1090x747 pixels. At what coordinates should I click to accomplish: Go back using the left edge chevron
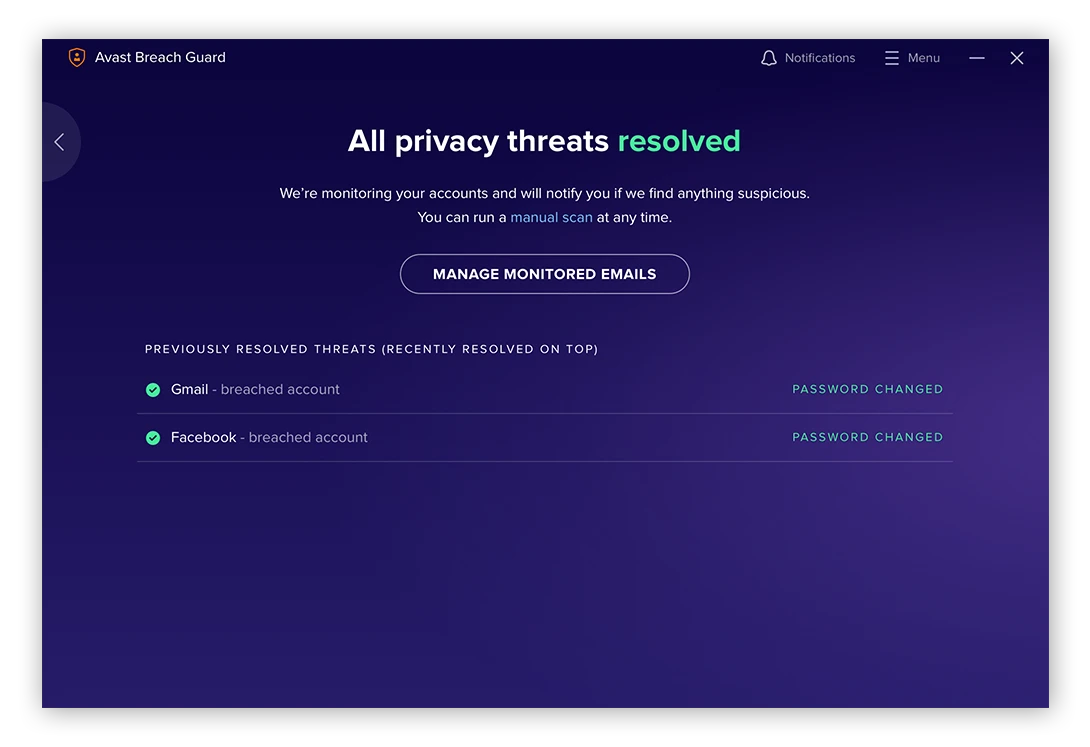coord(60,141)
